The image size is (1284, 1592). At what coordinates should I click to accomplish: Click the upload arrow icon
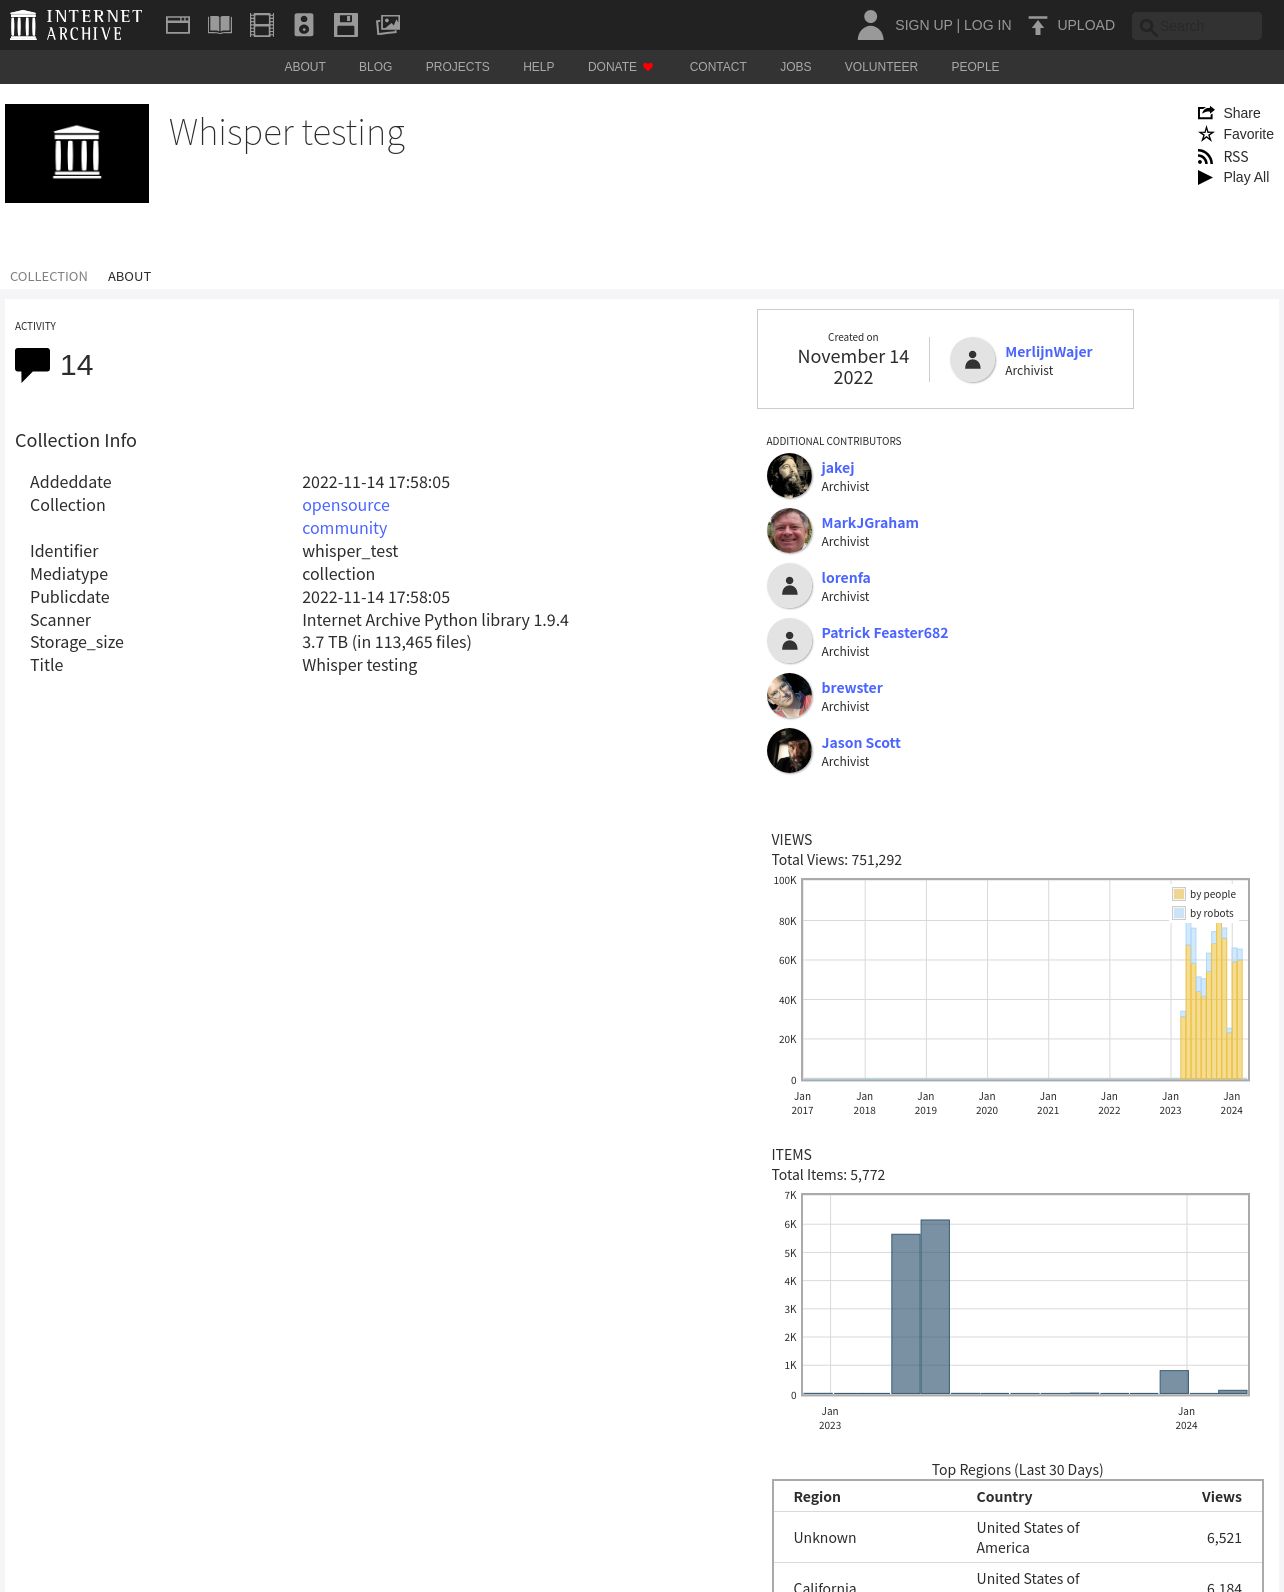(1038, 25)
